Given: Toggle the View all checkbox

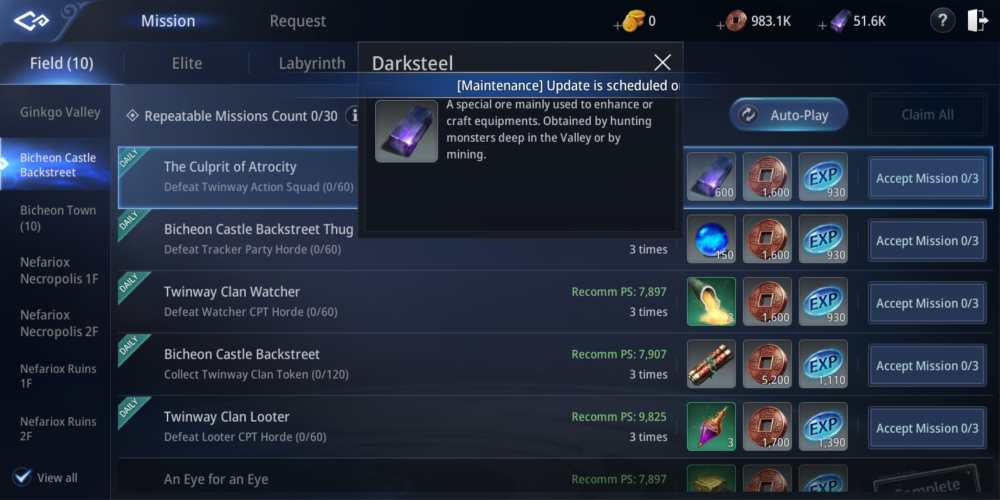Looking at the screenshot, I should 22,476.
